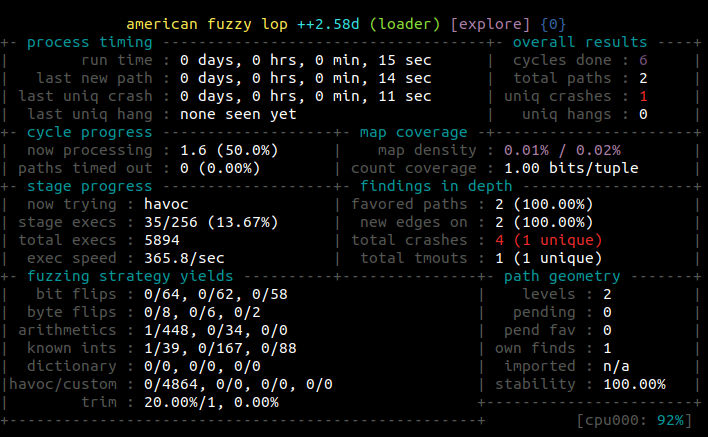
Task: Select the red uniq crashes count
Action: (644, 96)
